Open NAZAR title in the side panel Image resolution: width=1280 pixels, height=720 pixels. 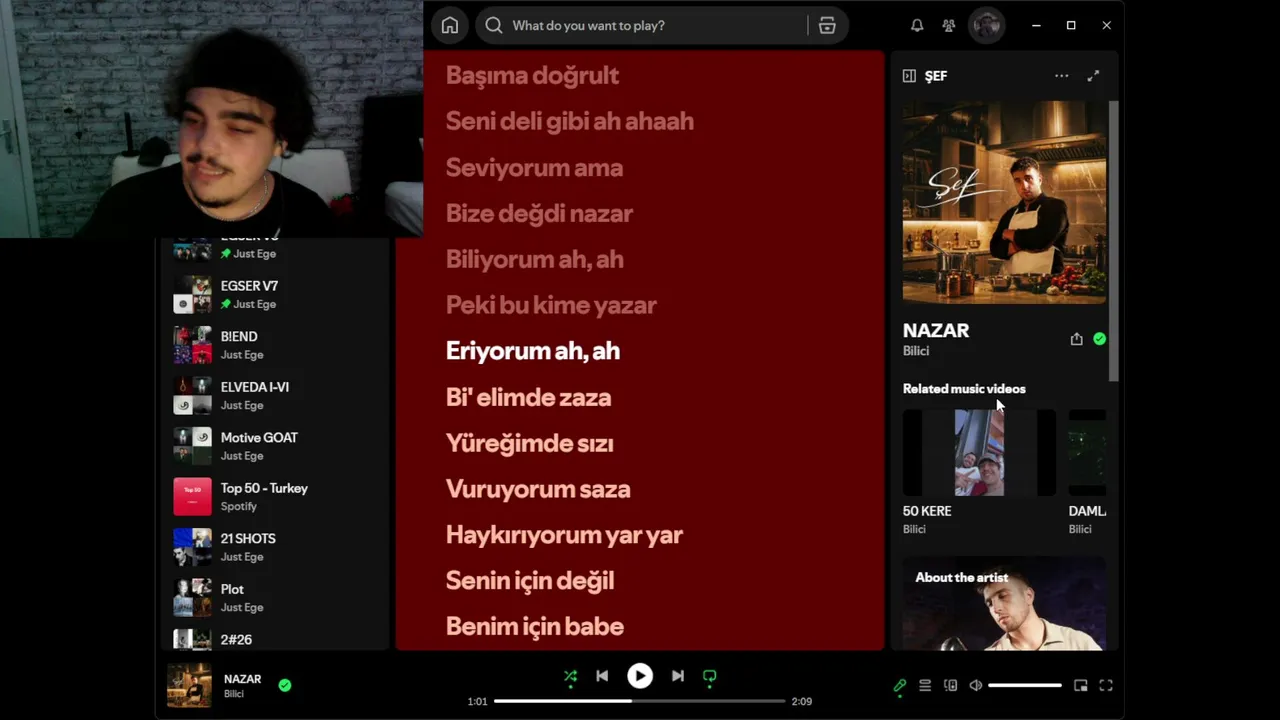[936, 331]
